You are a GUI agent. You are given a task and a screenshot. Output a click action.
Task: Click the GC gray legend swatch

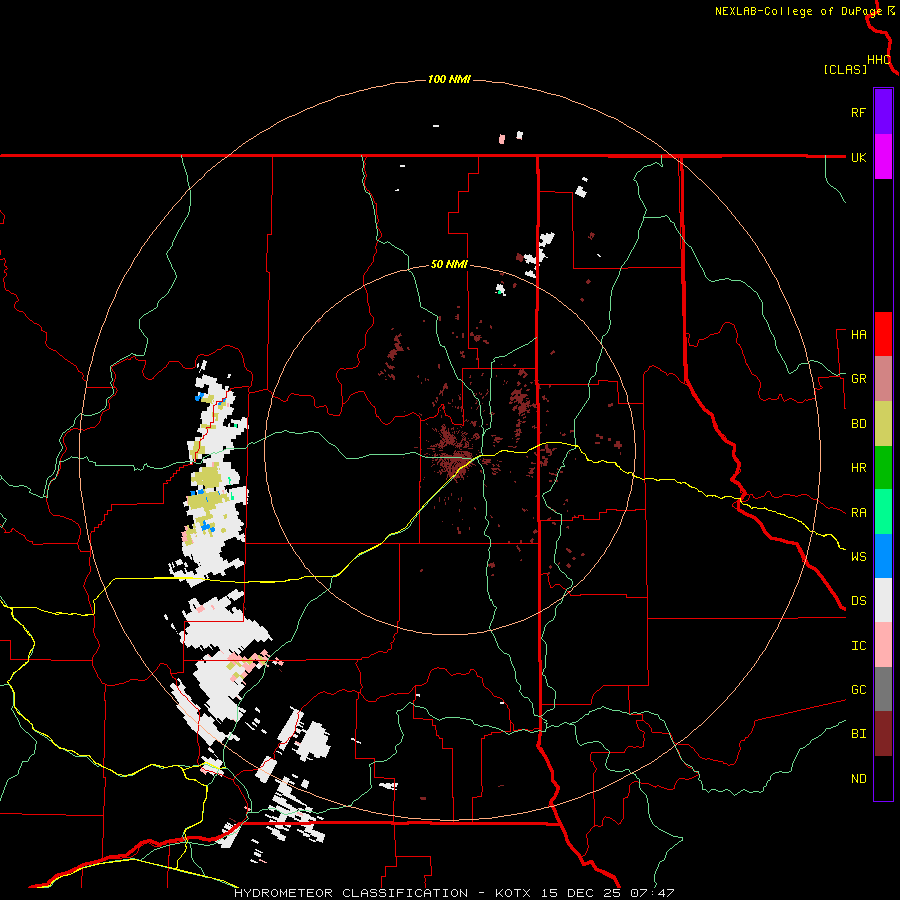tap(883, 689)
